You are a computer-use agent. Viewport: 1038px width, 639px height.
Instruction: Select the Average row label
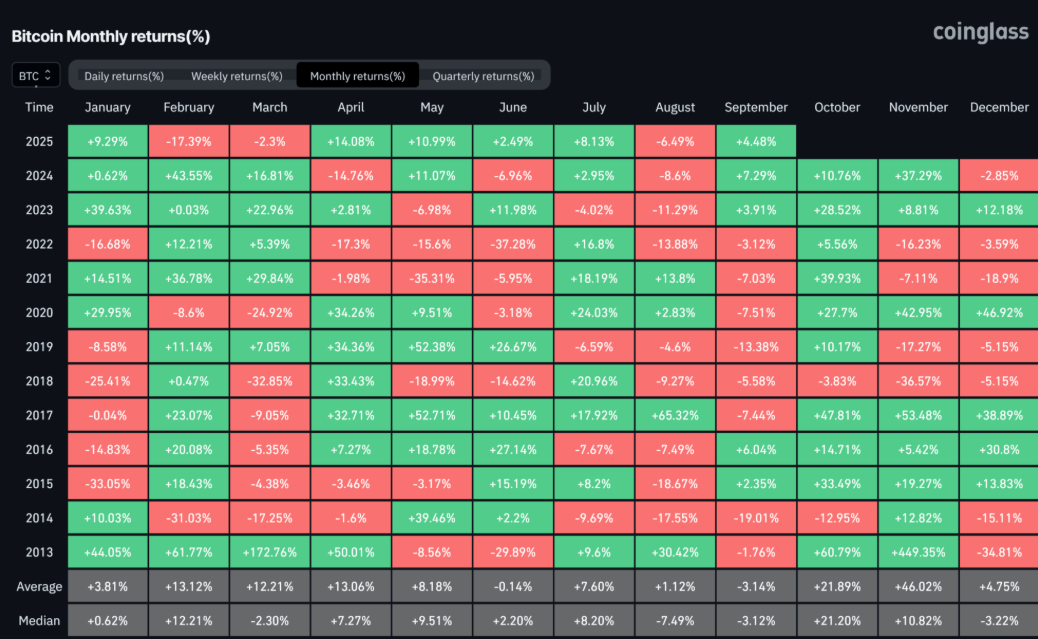point(39,586)
